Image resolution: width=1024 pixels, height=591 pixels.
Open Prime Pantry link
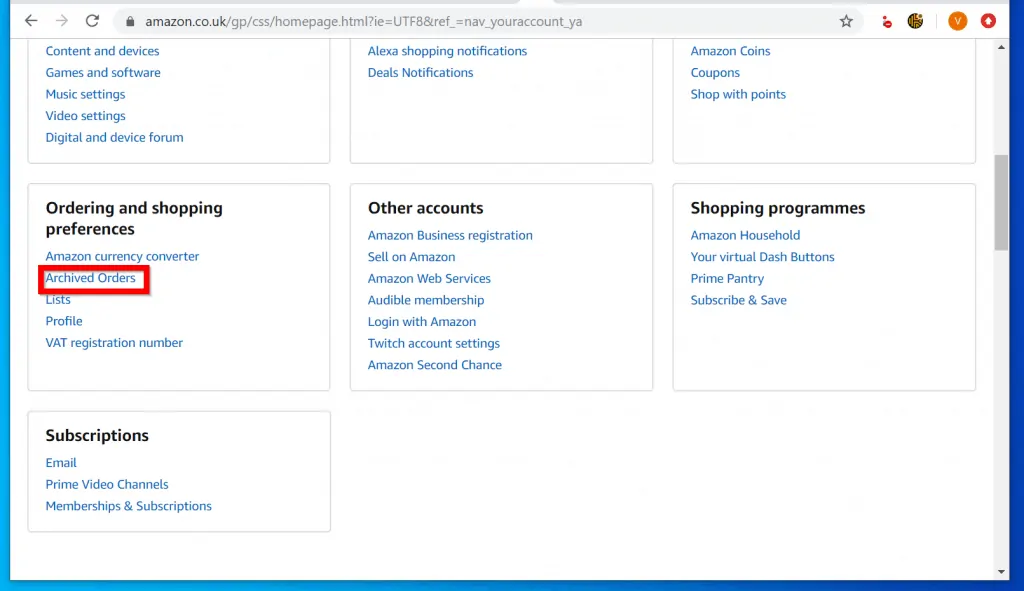pyautogui.click(x=728, y=278)
